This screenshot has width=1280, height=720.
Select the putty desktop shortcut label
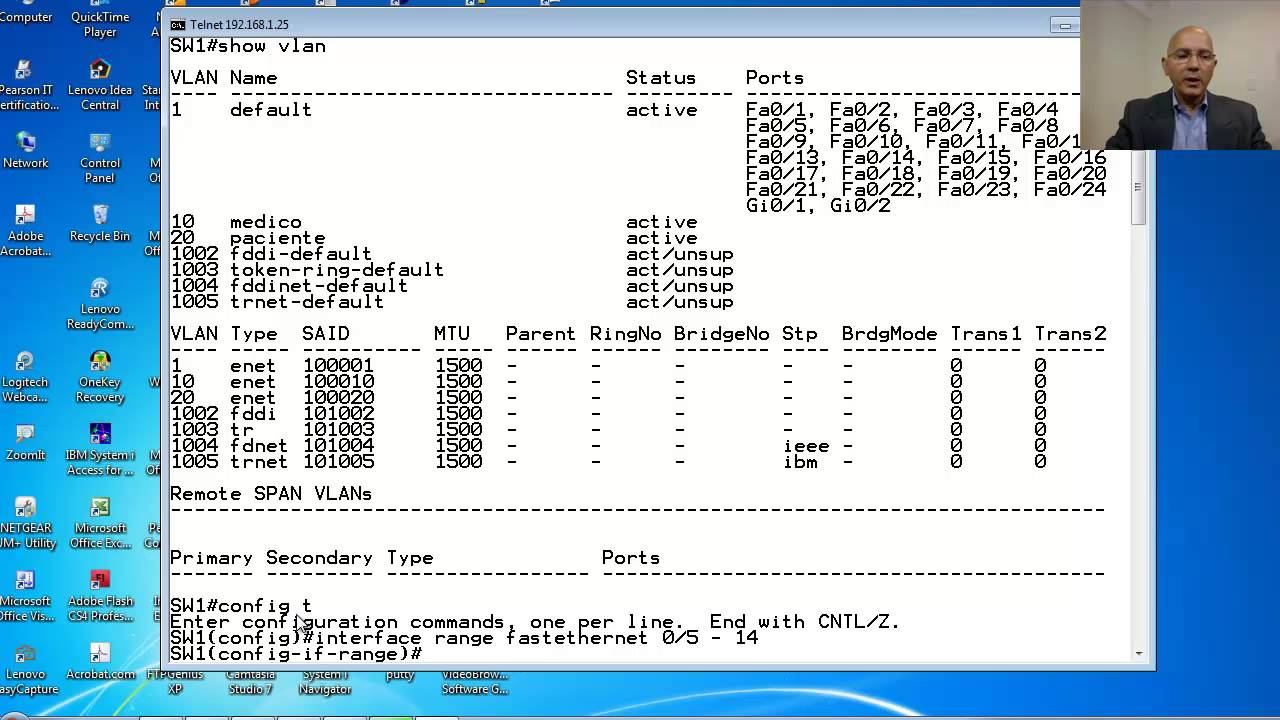pos(400,675)
